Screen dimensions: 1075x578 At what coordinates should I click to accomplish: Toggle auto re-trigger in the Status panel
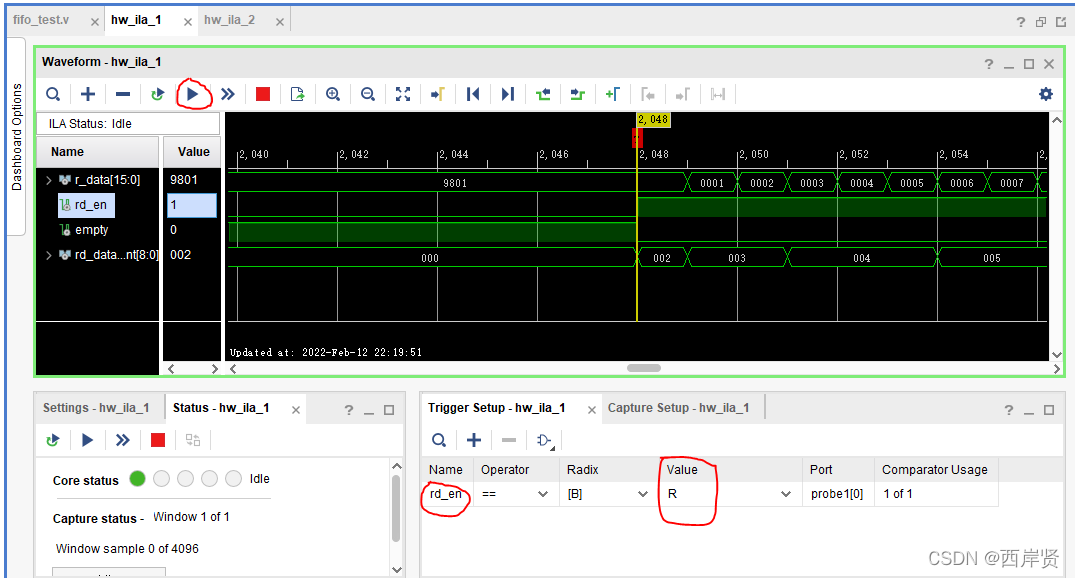[x=53, y=440]
